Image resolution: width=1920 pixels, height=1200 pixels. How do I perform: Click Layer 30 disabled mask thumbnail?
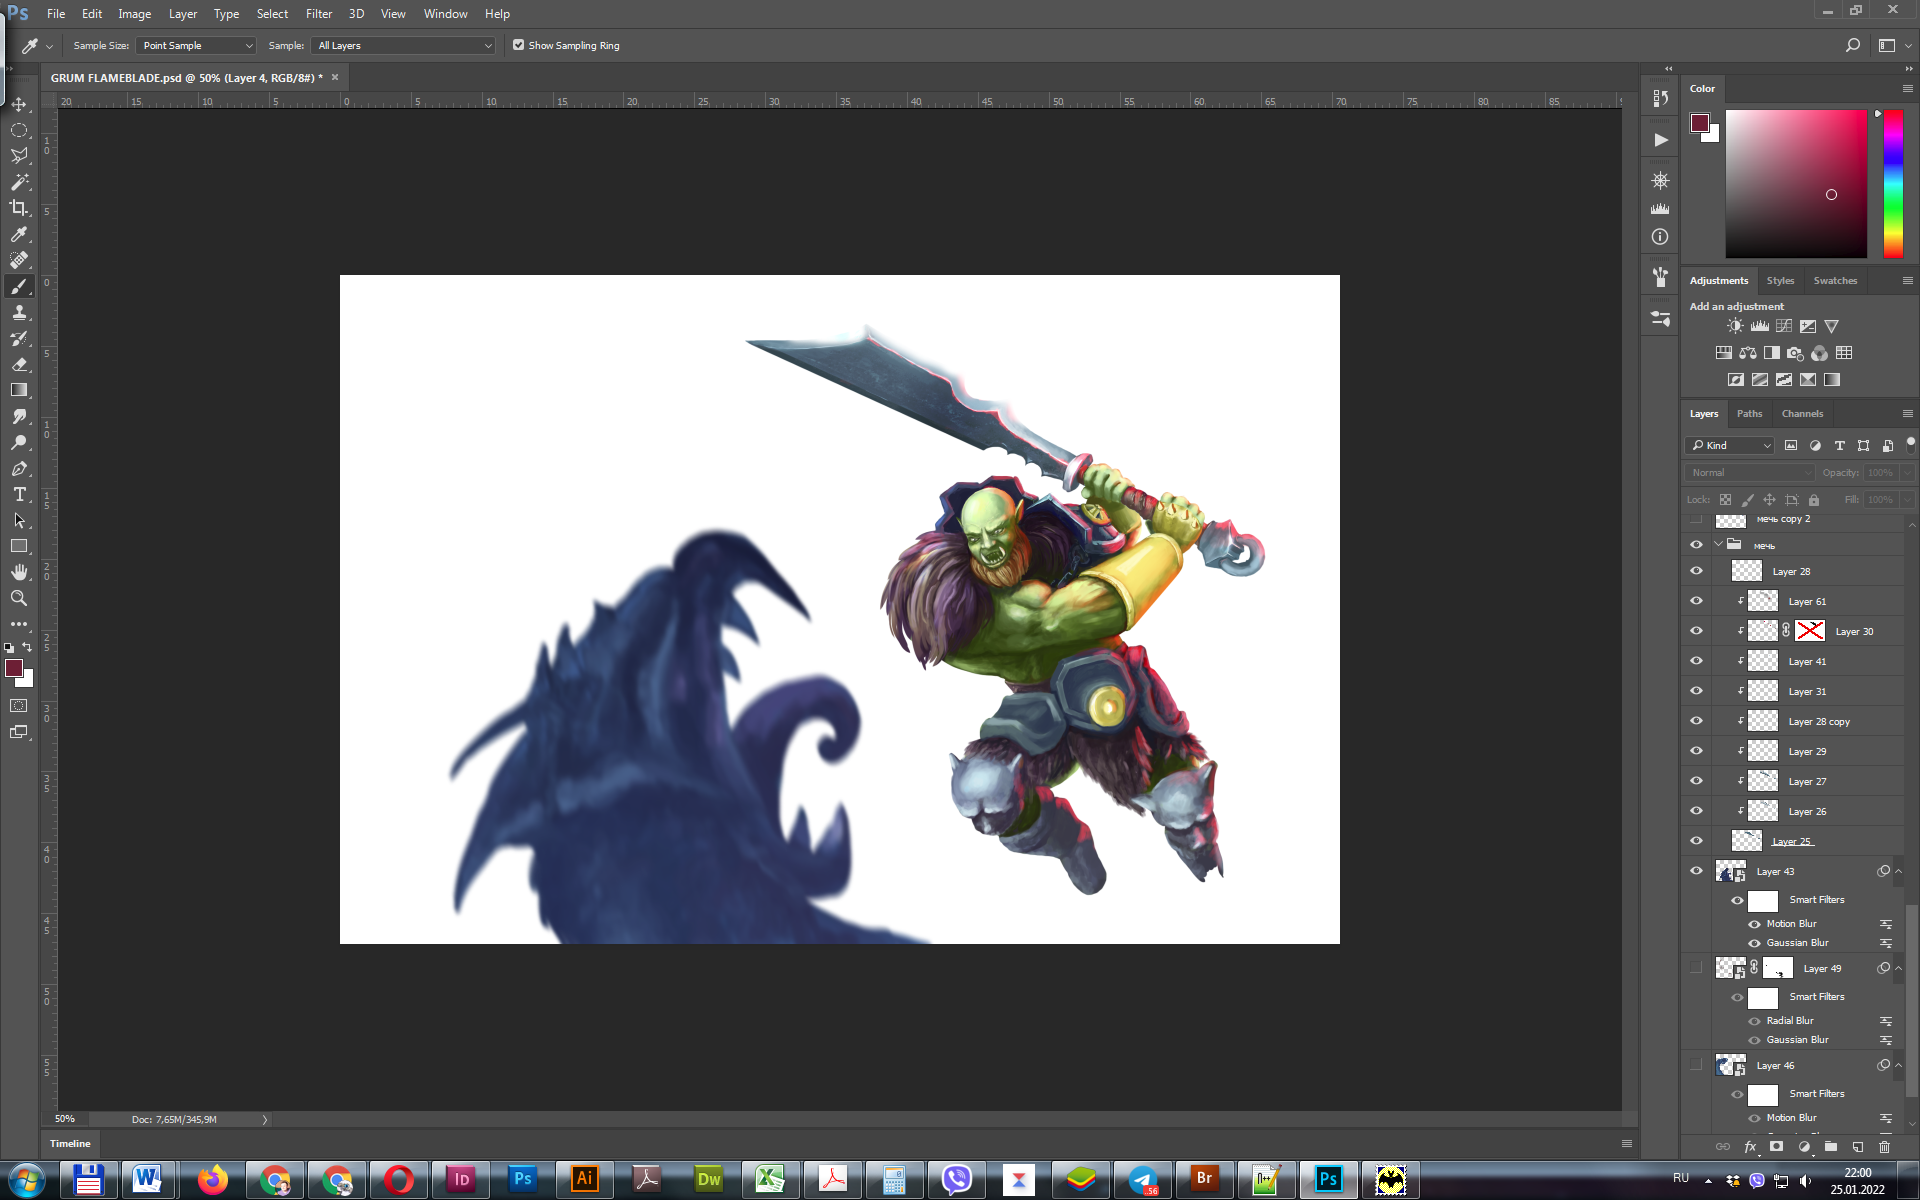coord(1810,630)
